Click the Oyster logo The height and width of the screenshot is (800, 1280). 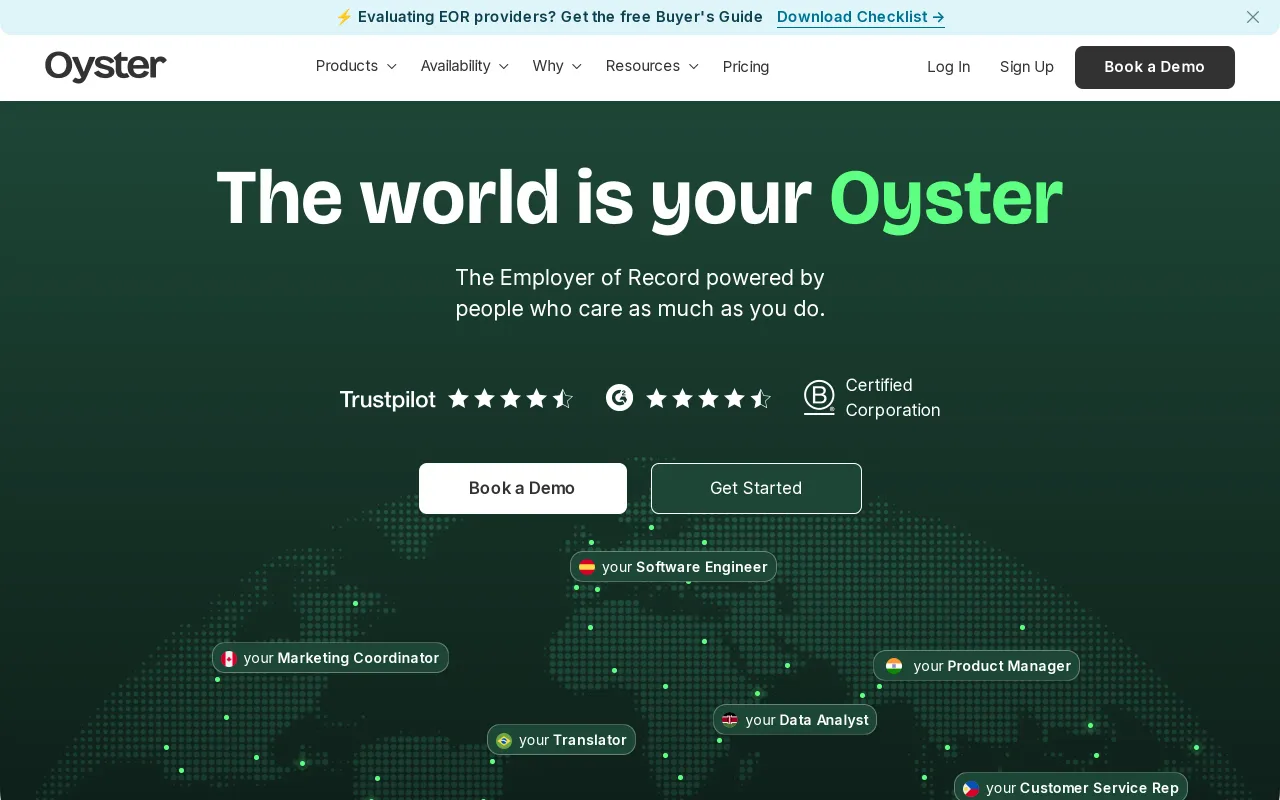pyautogui.click(x=105, y=67)
